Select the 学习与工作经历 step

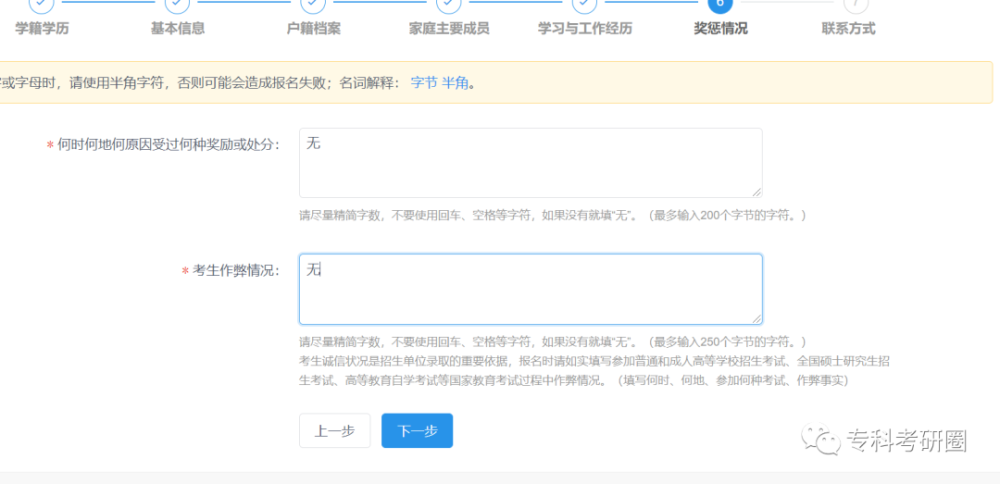[585, 29]
